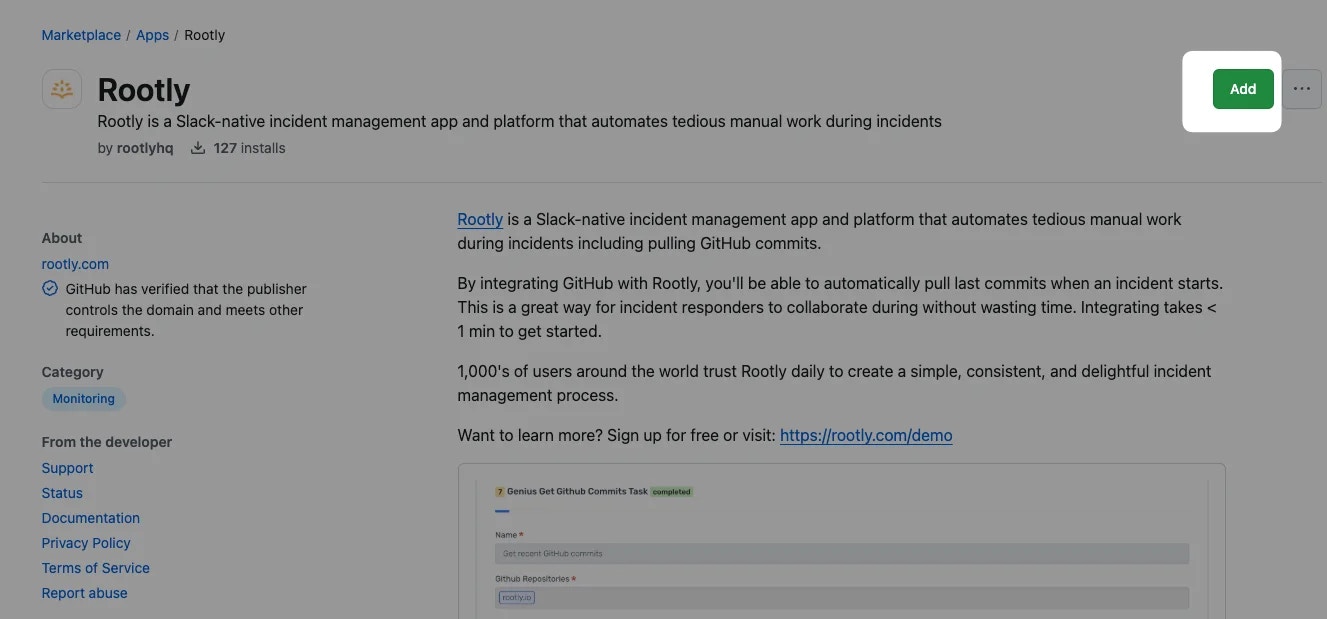Screen dimensions: 1327x619
Task: Open the three-dot more options menu
Action: 1301,89
